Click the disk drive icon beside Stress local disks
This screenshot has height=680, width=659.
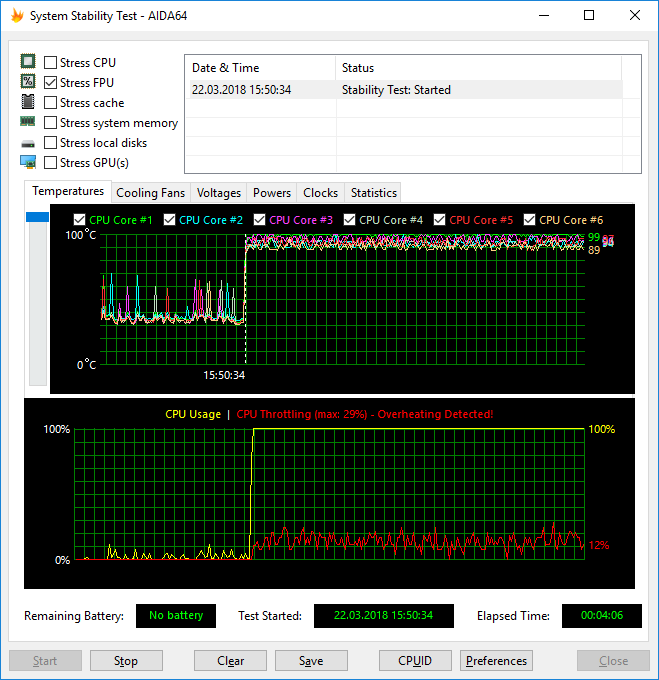coord(28,144)
